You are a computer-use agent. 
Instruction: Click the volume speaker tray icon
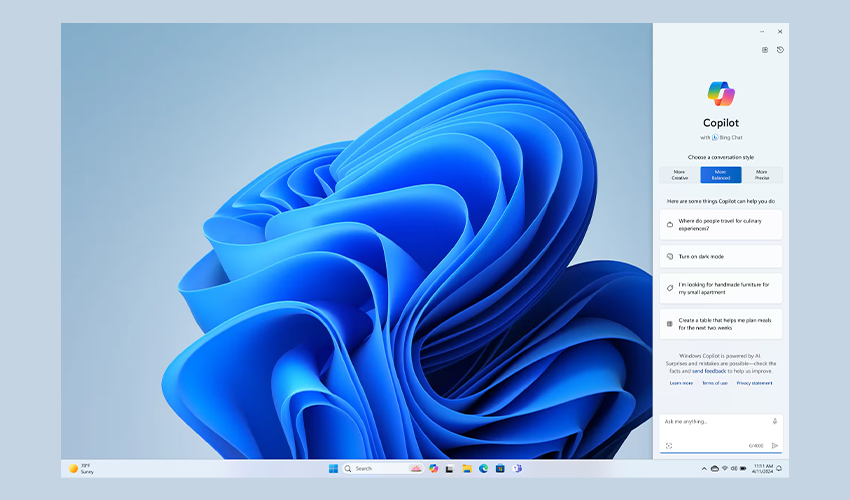734,469
